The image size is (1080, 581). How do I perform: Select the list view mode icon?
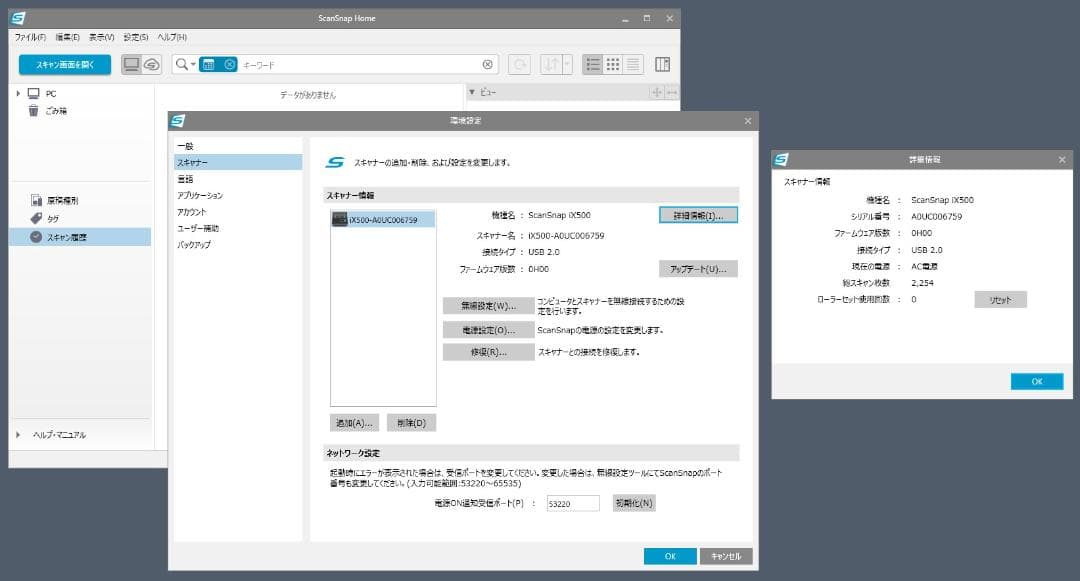click(x=593, y=64)
